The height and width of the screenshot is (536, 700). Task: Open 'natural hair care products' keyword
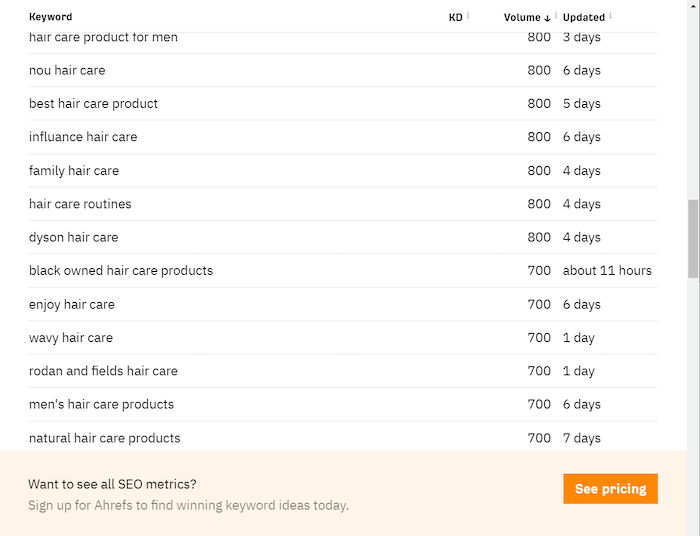[104, 438]
